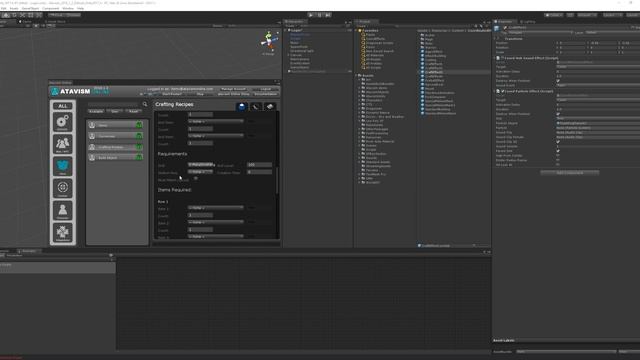This screenshot has width=640, height=360.
Task: Toggle Coord Particle Effect script enabled checkbox
Action: (x=502, y=91)
